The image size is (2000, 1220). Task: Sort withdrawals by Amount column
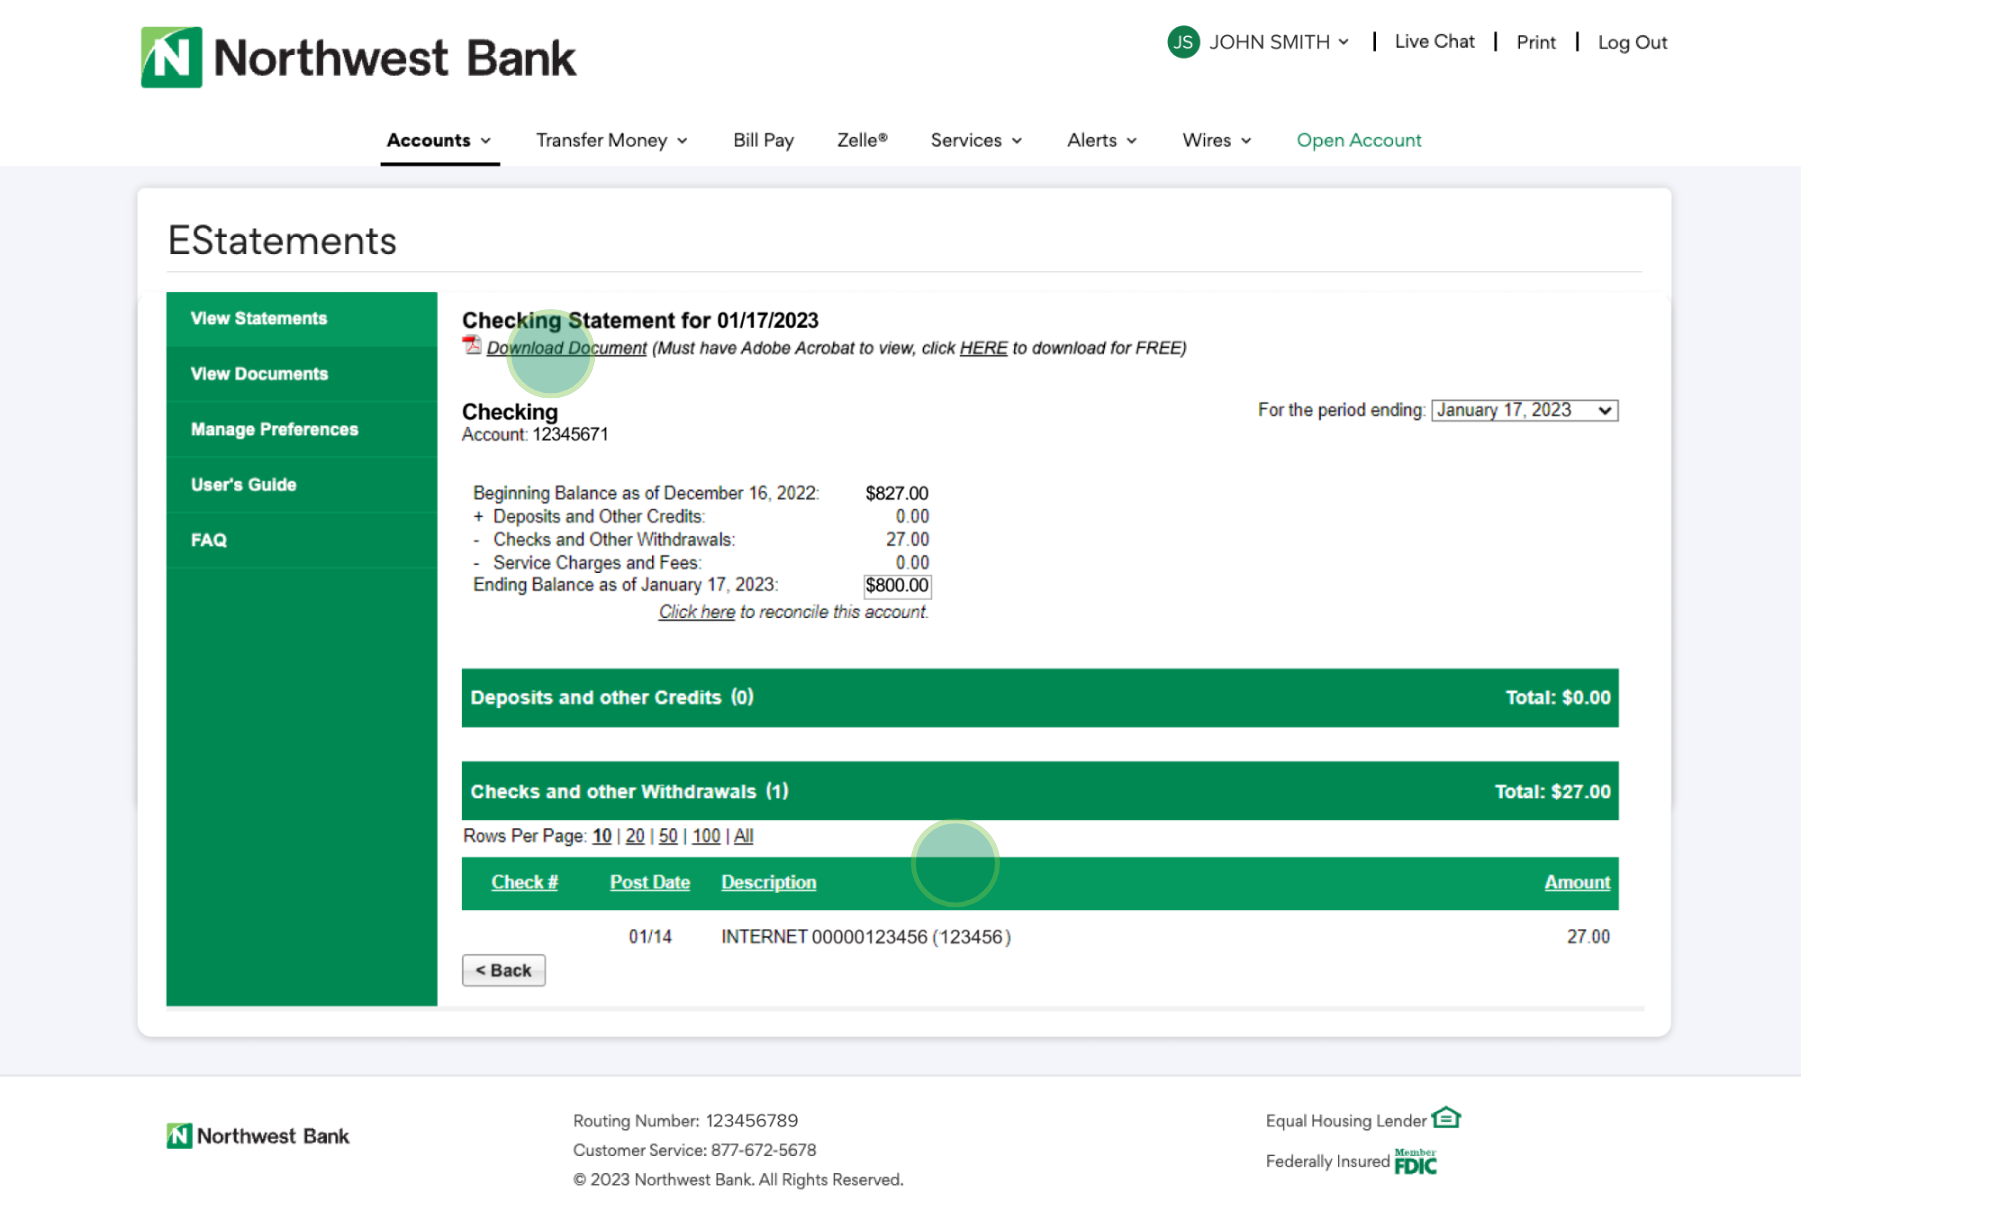click(1576, 882)
